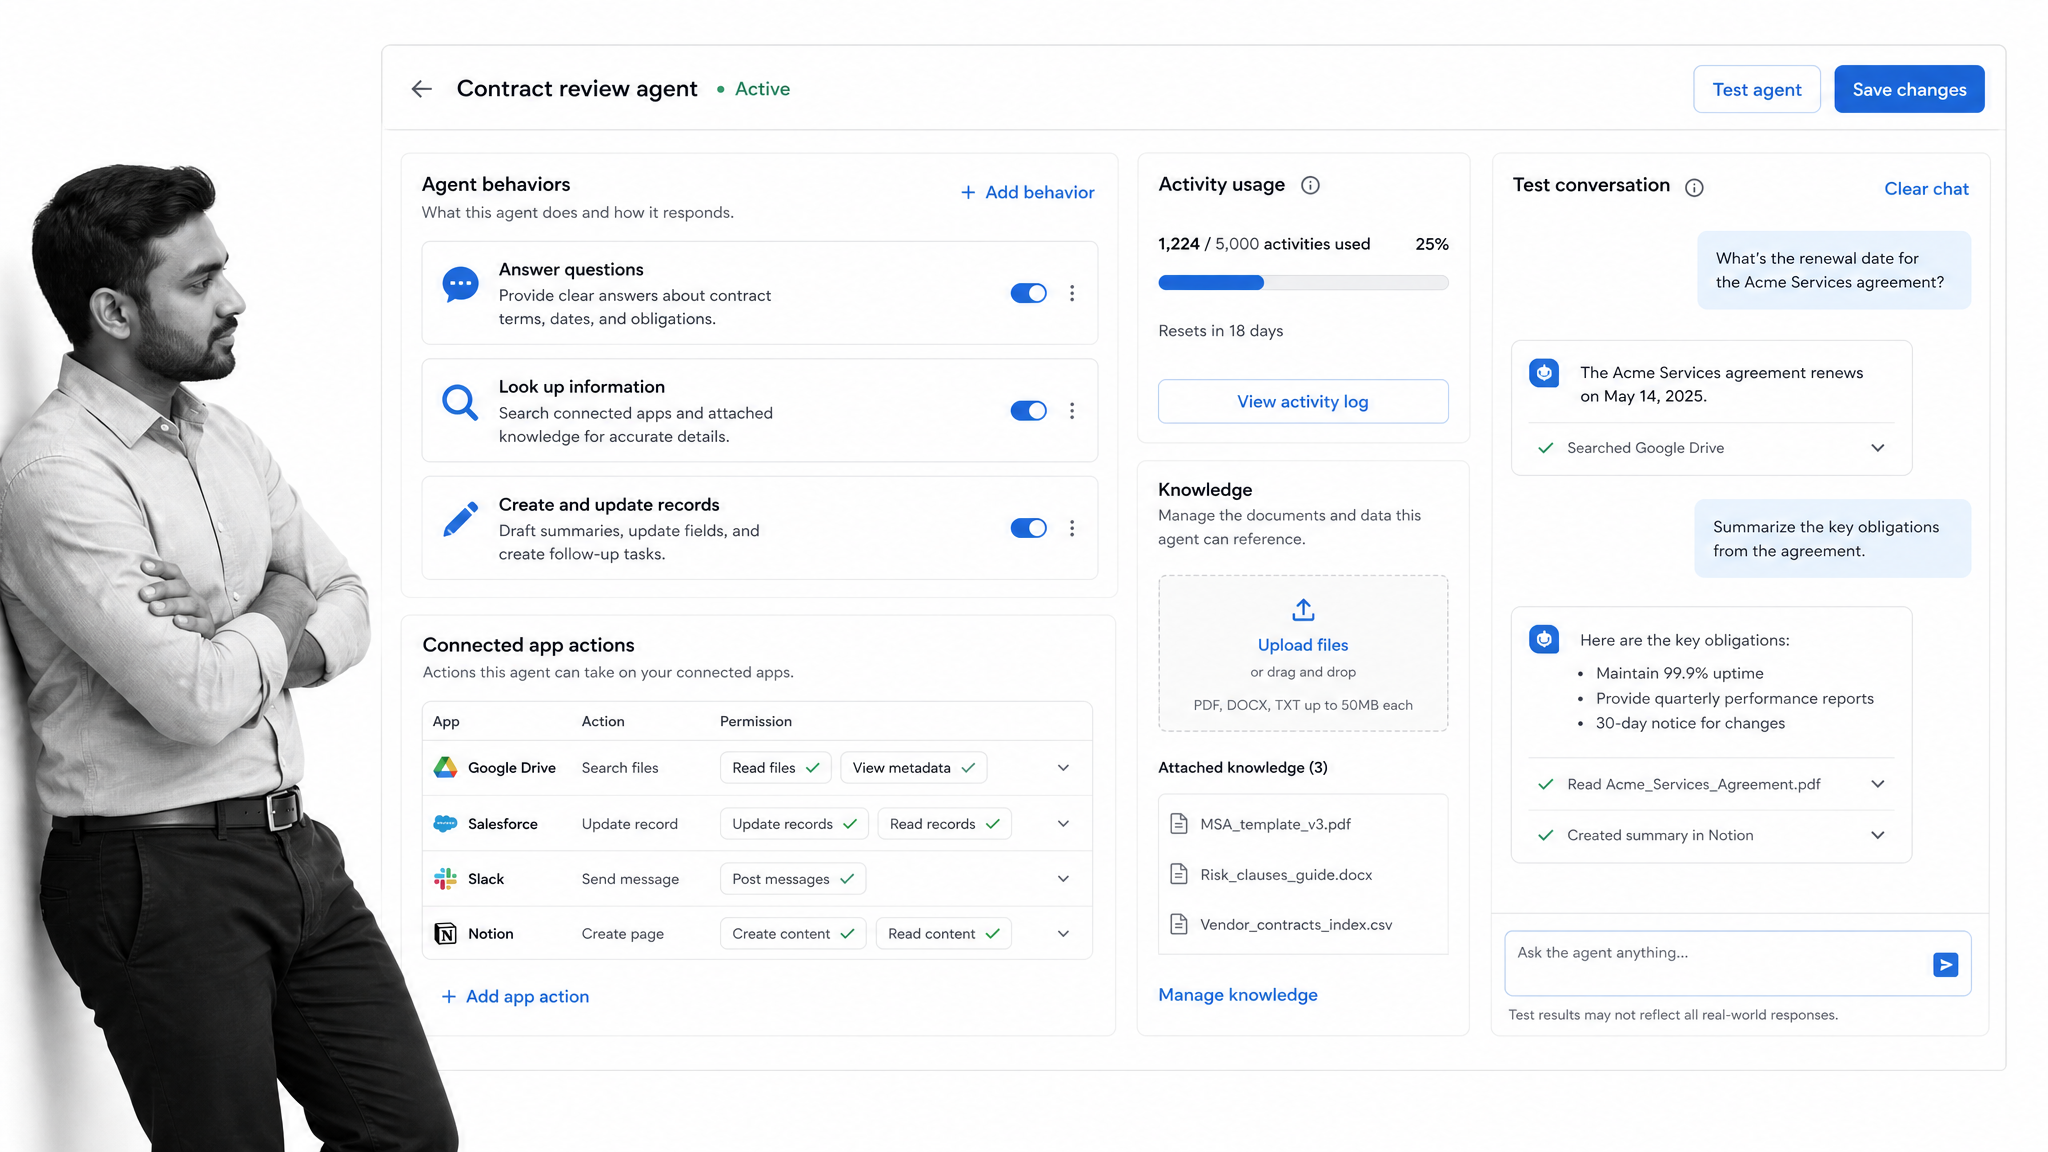The height and width of the screenshot is (1152, 2048).
Task: Toggle the View metadata permission chip
Action: (914, 768)
